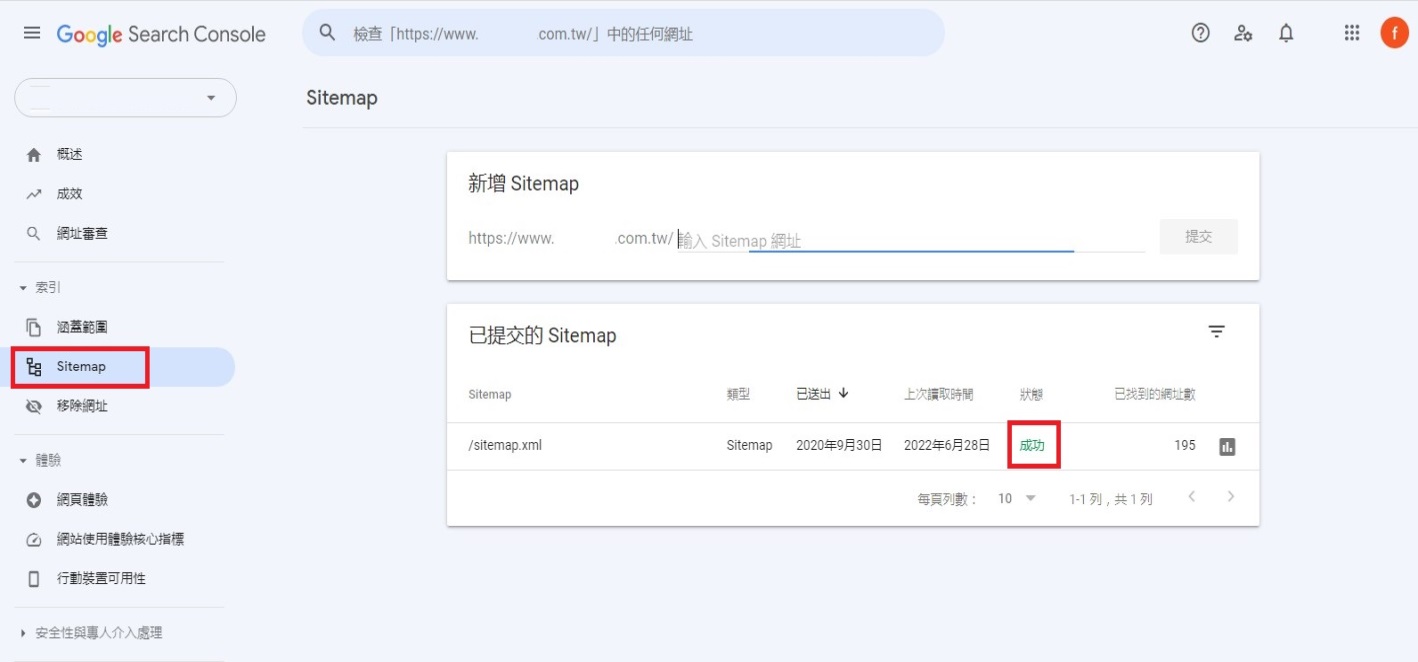
Task: Open the rows per page dropdown
Action: (x=1018, y=498)
